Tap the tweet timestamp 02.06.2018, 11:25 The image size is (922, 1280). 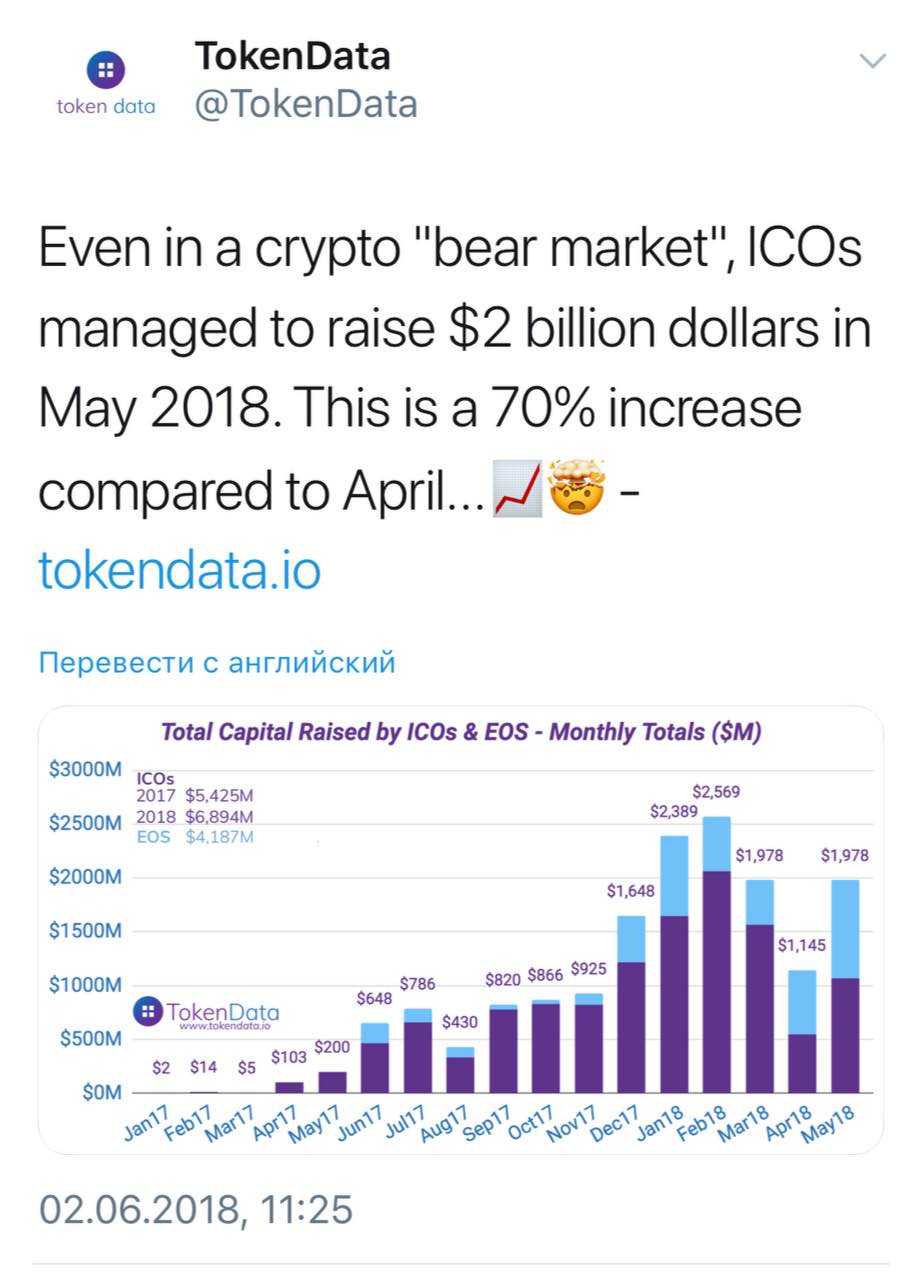196,1209
